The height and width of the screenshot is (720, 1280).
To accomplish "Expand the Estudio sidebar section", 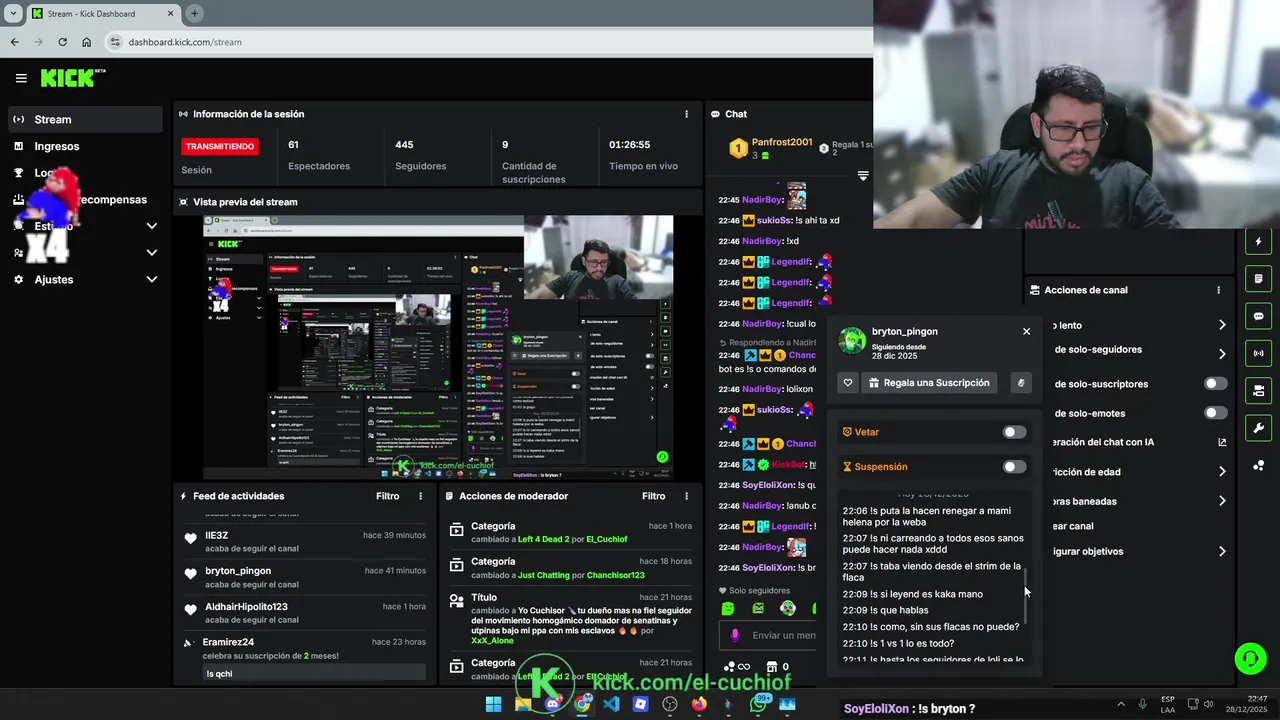I will click(152, 226).
